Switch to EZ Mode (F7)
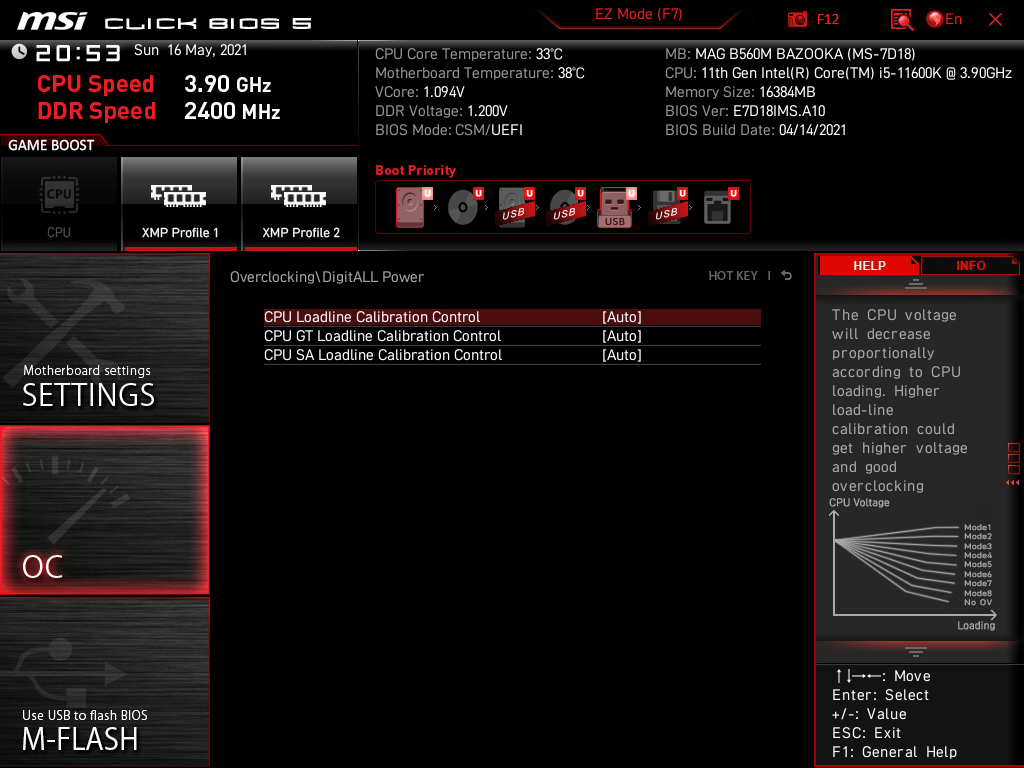Image resolution: width=1024 pixels, height=768 pixels. point(639,14)
